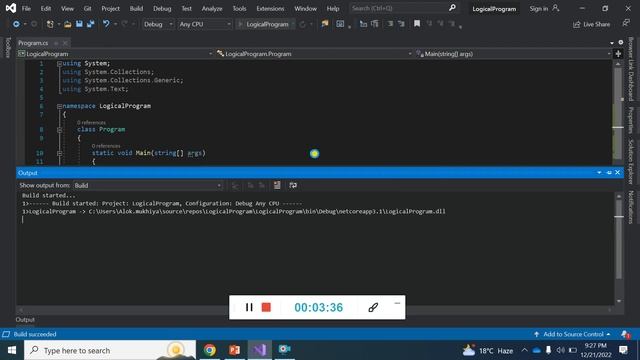Open Chrome from the taskbar
This screenshot has height=360, width=640.
pyautogui.click(x=210, y=350)
